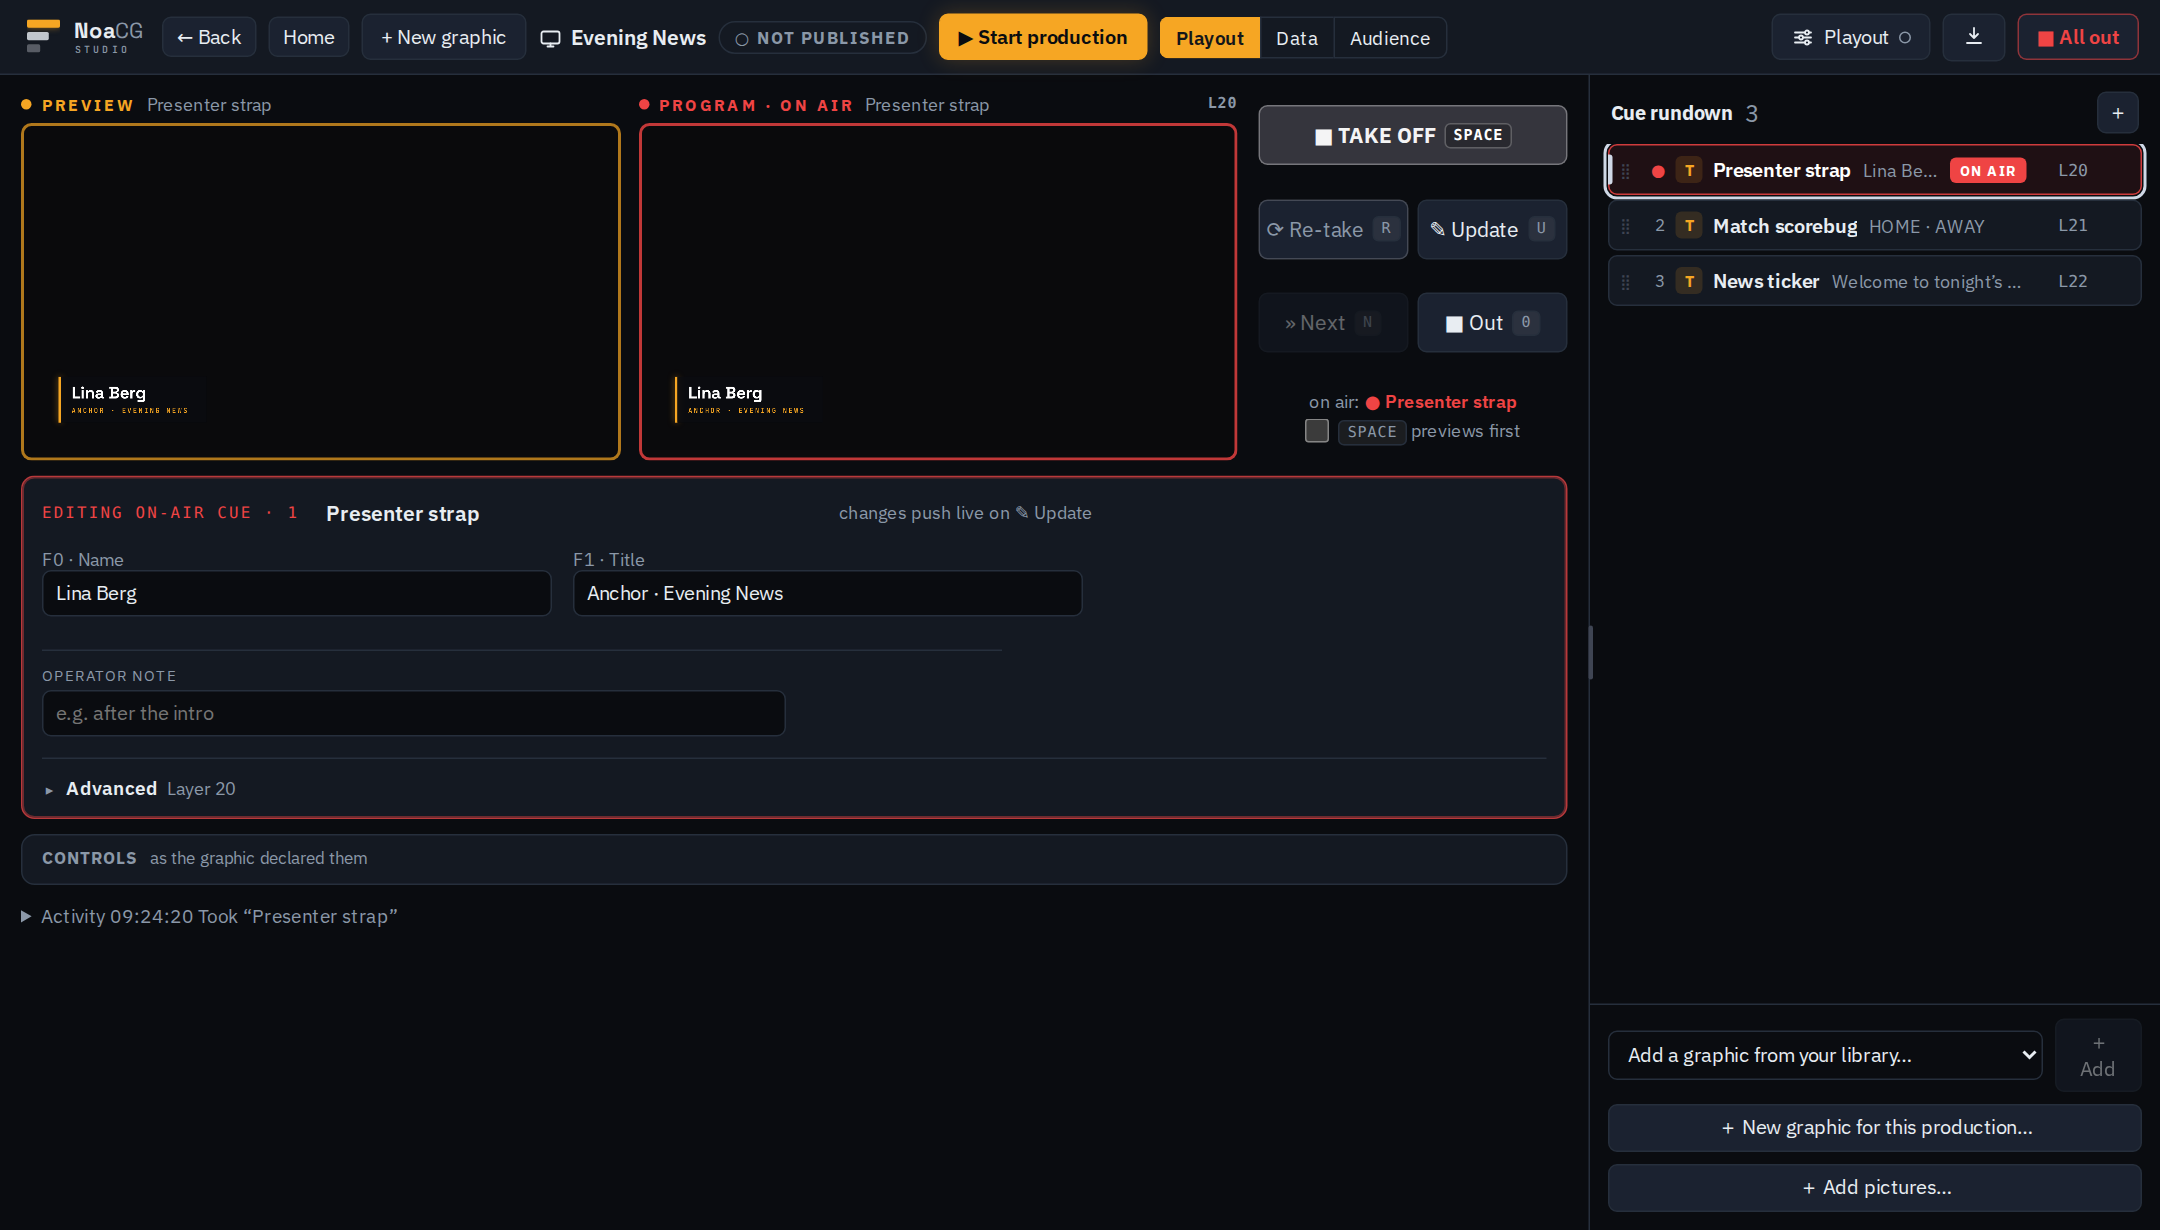
Task: Click the monitor icon beside Evening News
Action: [x=550, y=38]
